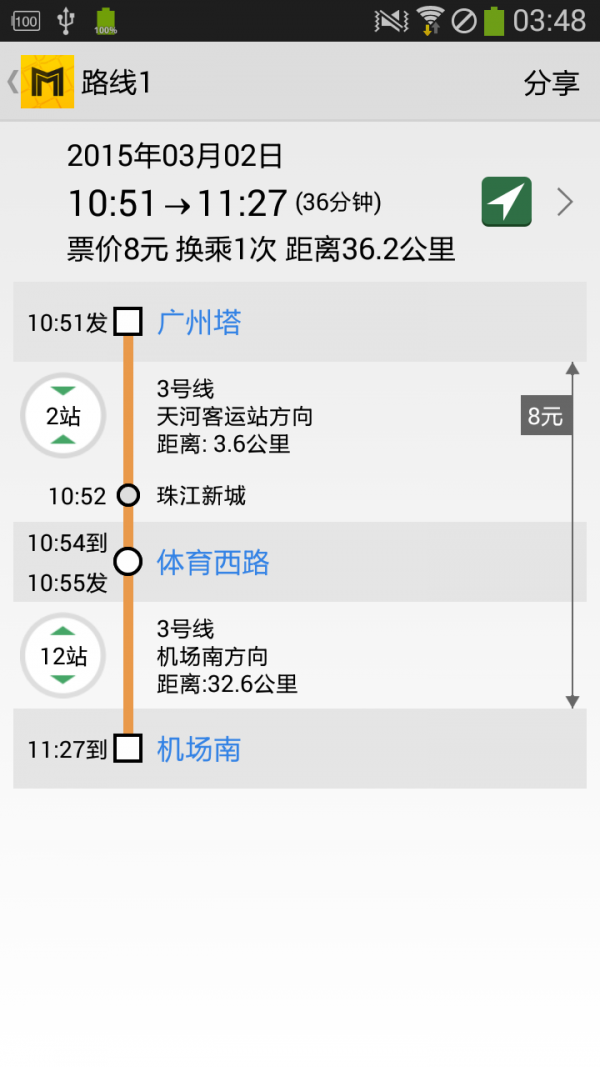Tap the battery icon in status bar
Image resolution: width=600 pixels, height=1067 pixels.
(494, 20)
